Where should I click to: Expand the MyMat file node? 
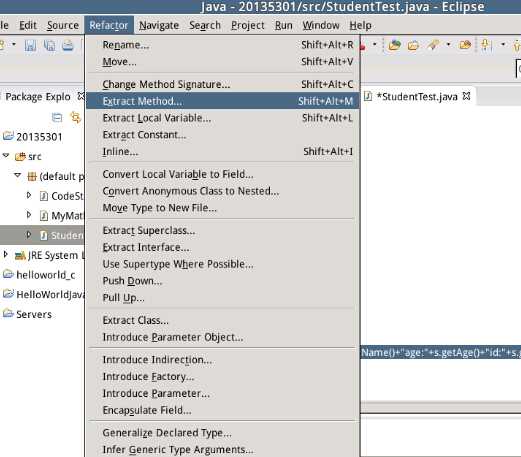(x=29, y=215)
